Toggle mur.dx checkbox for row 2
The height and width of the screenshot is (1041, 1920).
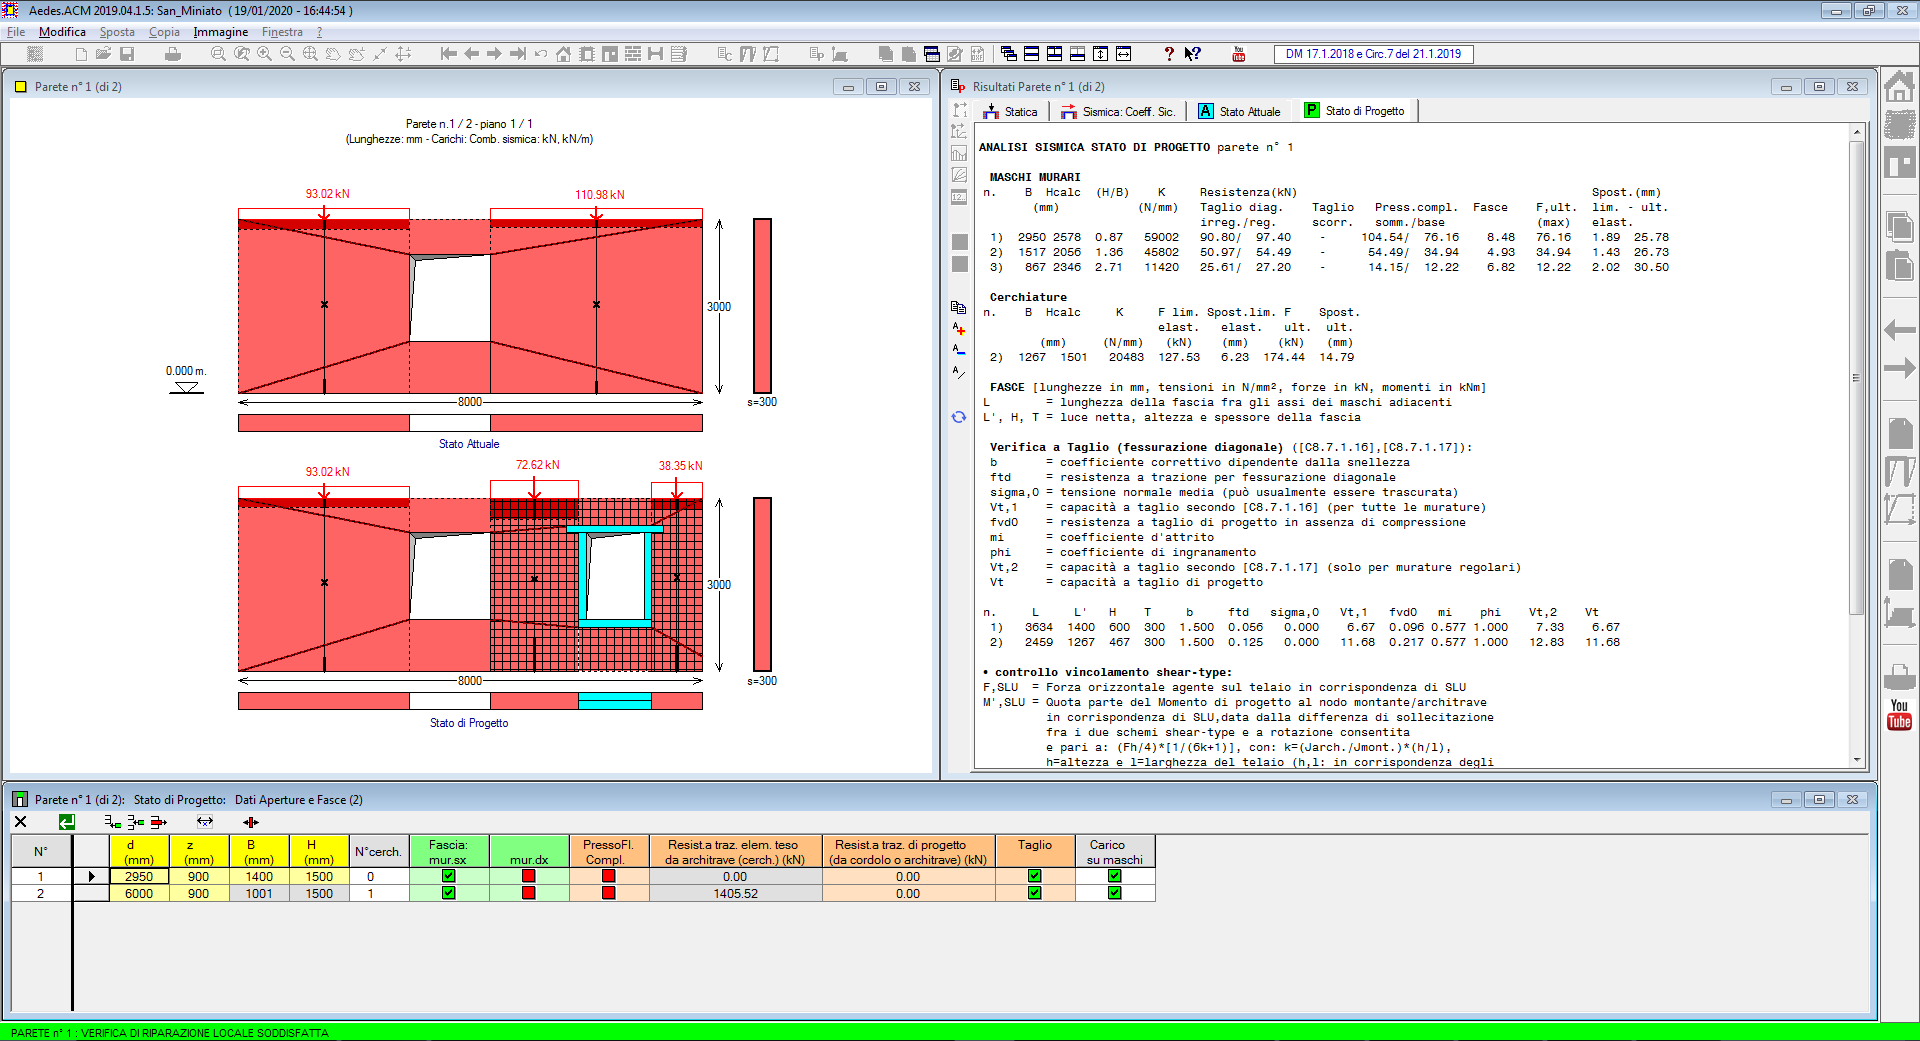point(528,893)
